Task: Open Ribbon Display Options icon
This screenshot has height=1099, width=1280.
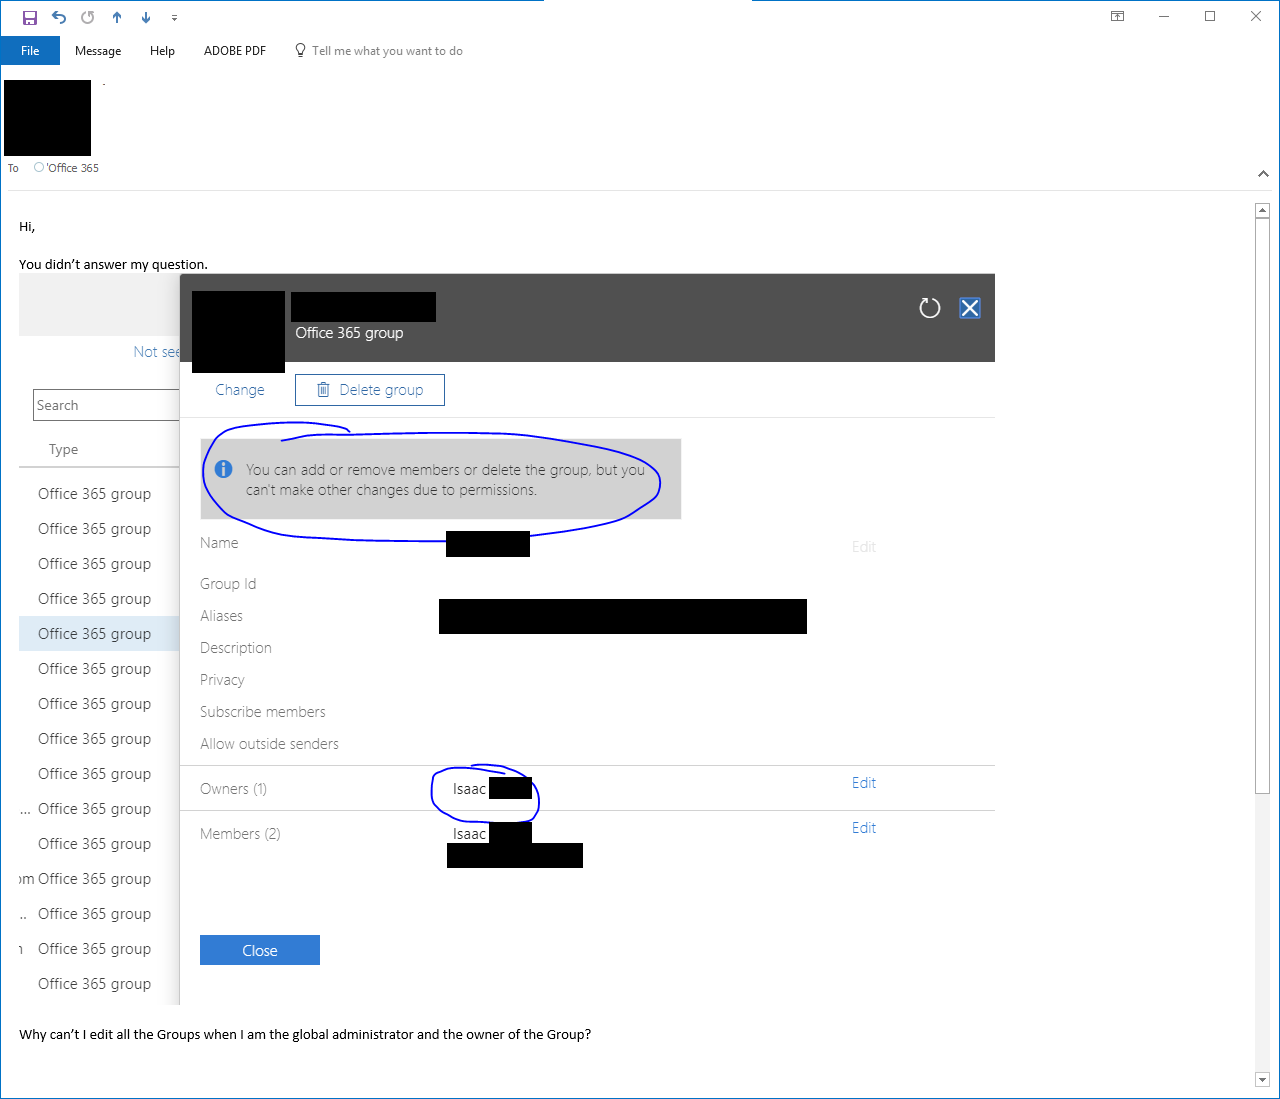Action: pos(1118,16)
